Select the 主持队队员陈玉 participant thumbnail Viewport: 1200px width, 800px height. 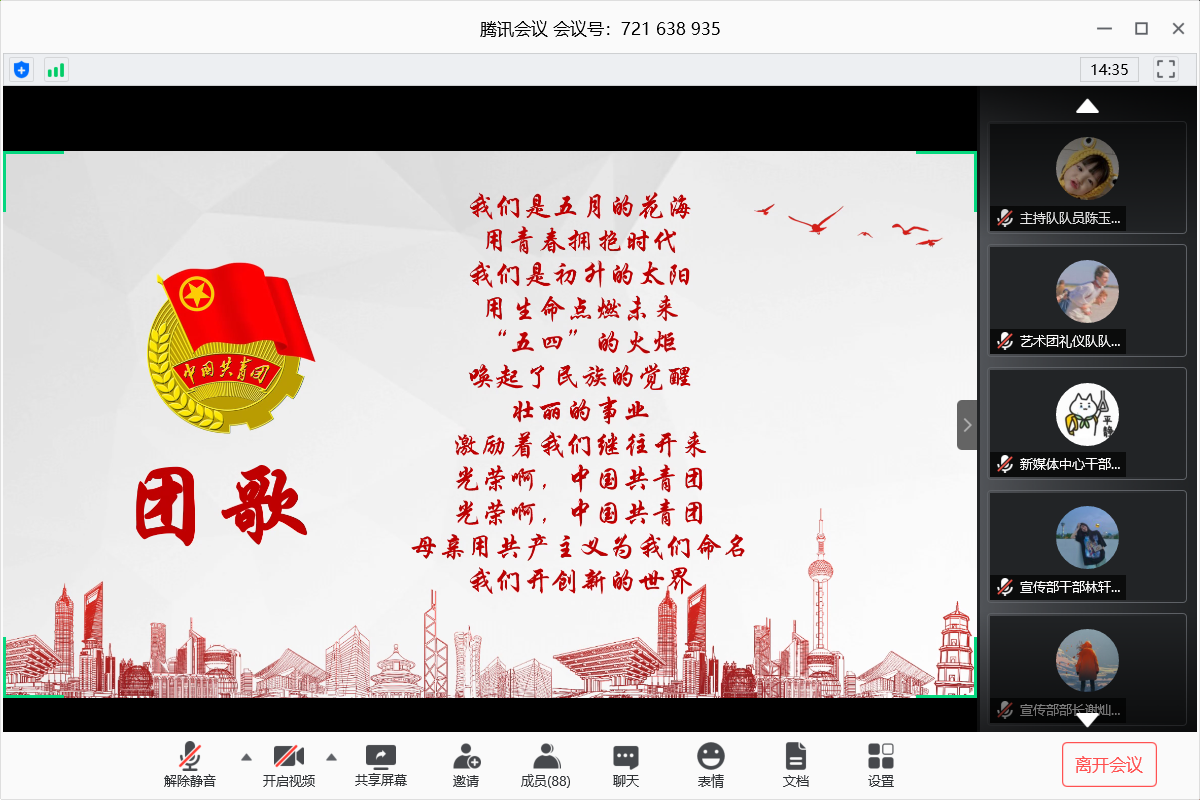click(x=1087, y=178)
